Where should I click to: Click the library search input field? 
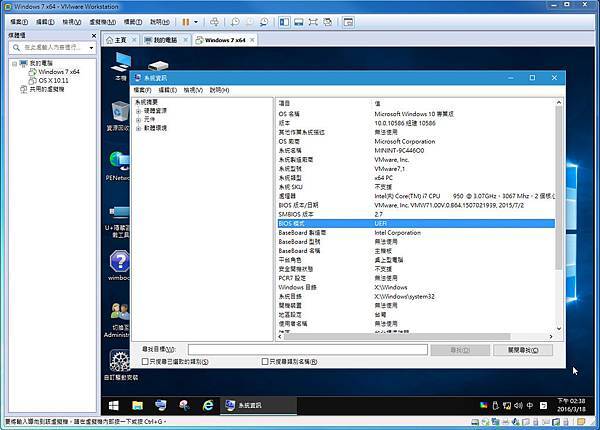click(50, 47)
